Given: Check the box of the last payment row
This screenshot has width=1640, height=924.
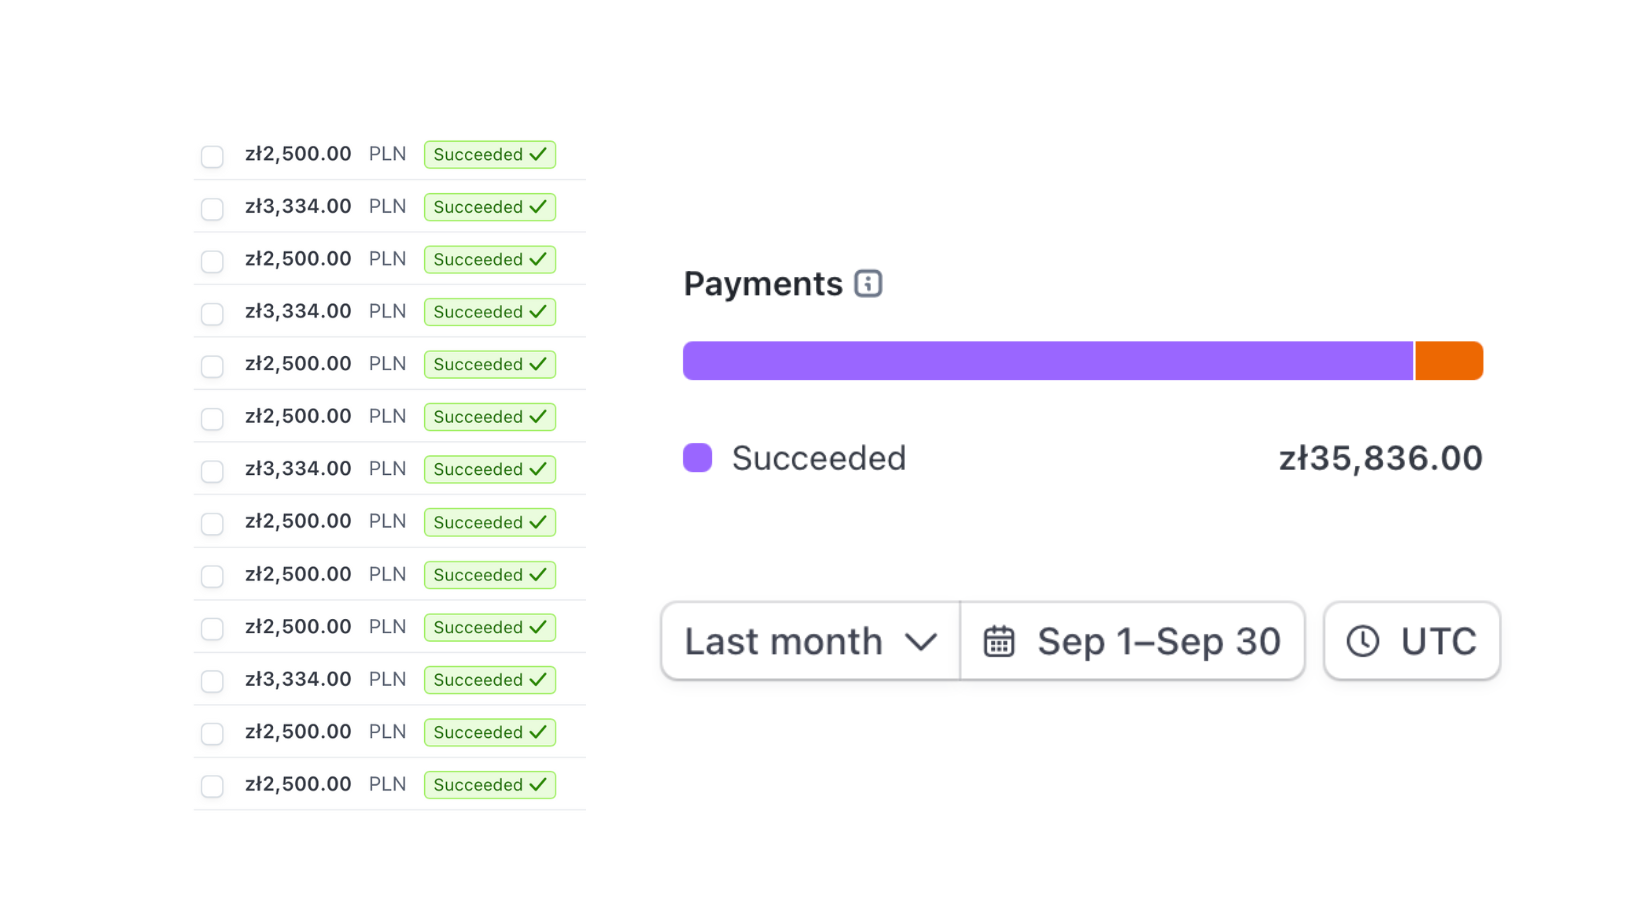Looking at the screenshot, I should pyautogui.click(x=212, y=786).
